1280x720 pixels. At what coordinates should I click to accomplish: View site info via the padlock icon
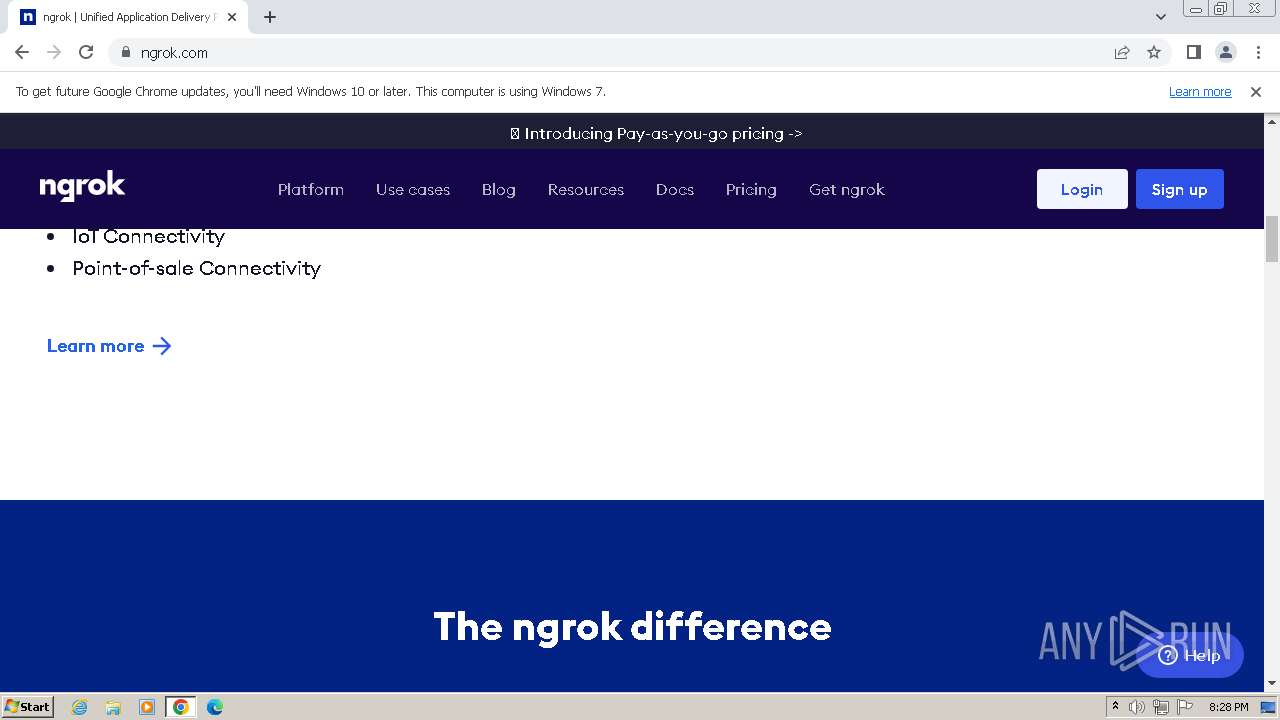tap(126, 52)
